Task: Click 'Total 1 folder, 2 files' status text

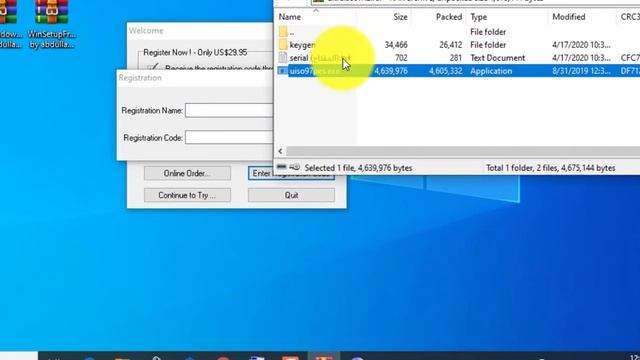Action: pos(550,168)
